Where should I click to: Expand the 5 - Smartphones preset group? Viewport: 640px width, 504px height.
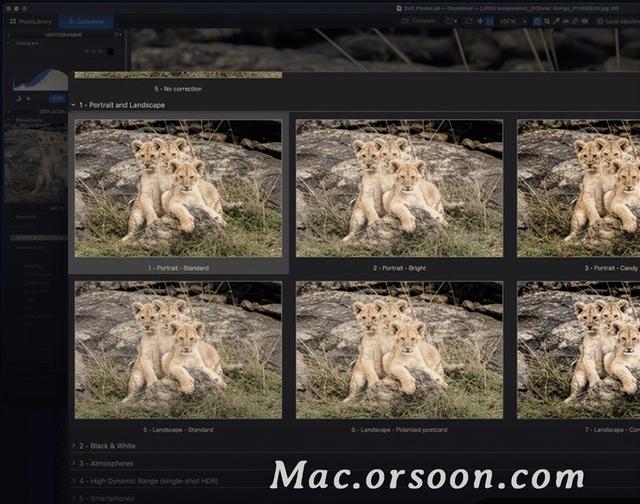click(74, 499)
